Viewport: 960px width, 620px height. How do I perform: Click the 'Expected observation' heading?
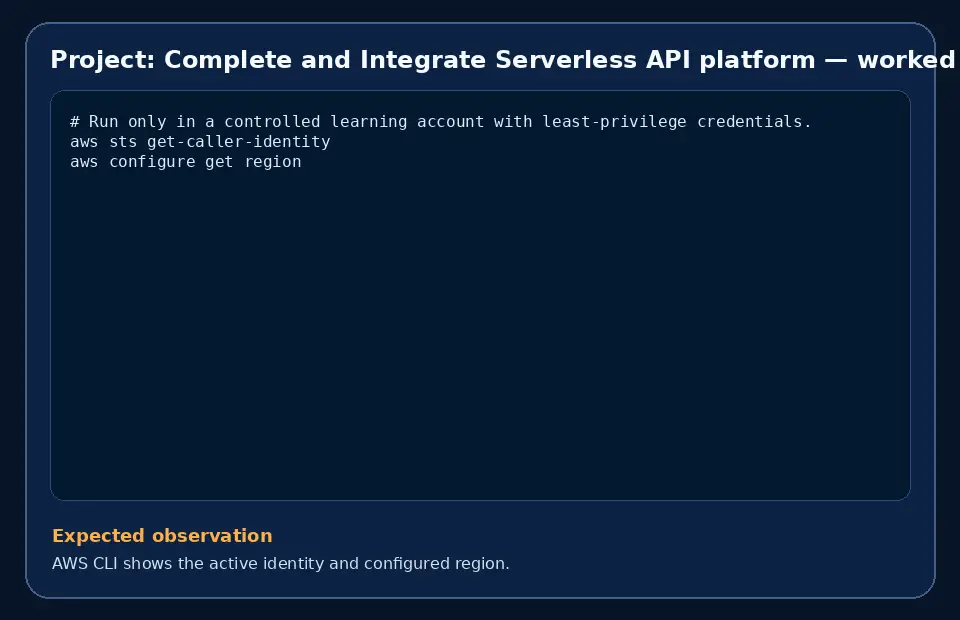[162, 536]
